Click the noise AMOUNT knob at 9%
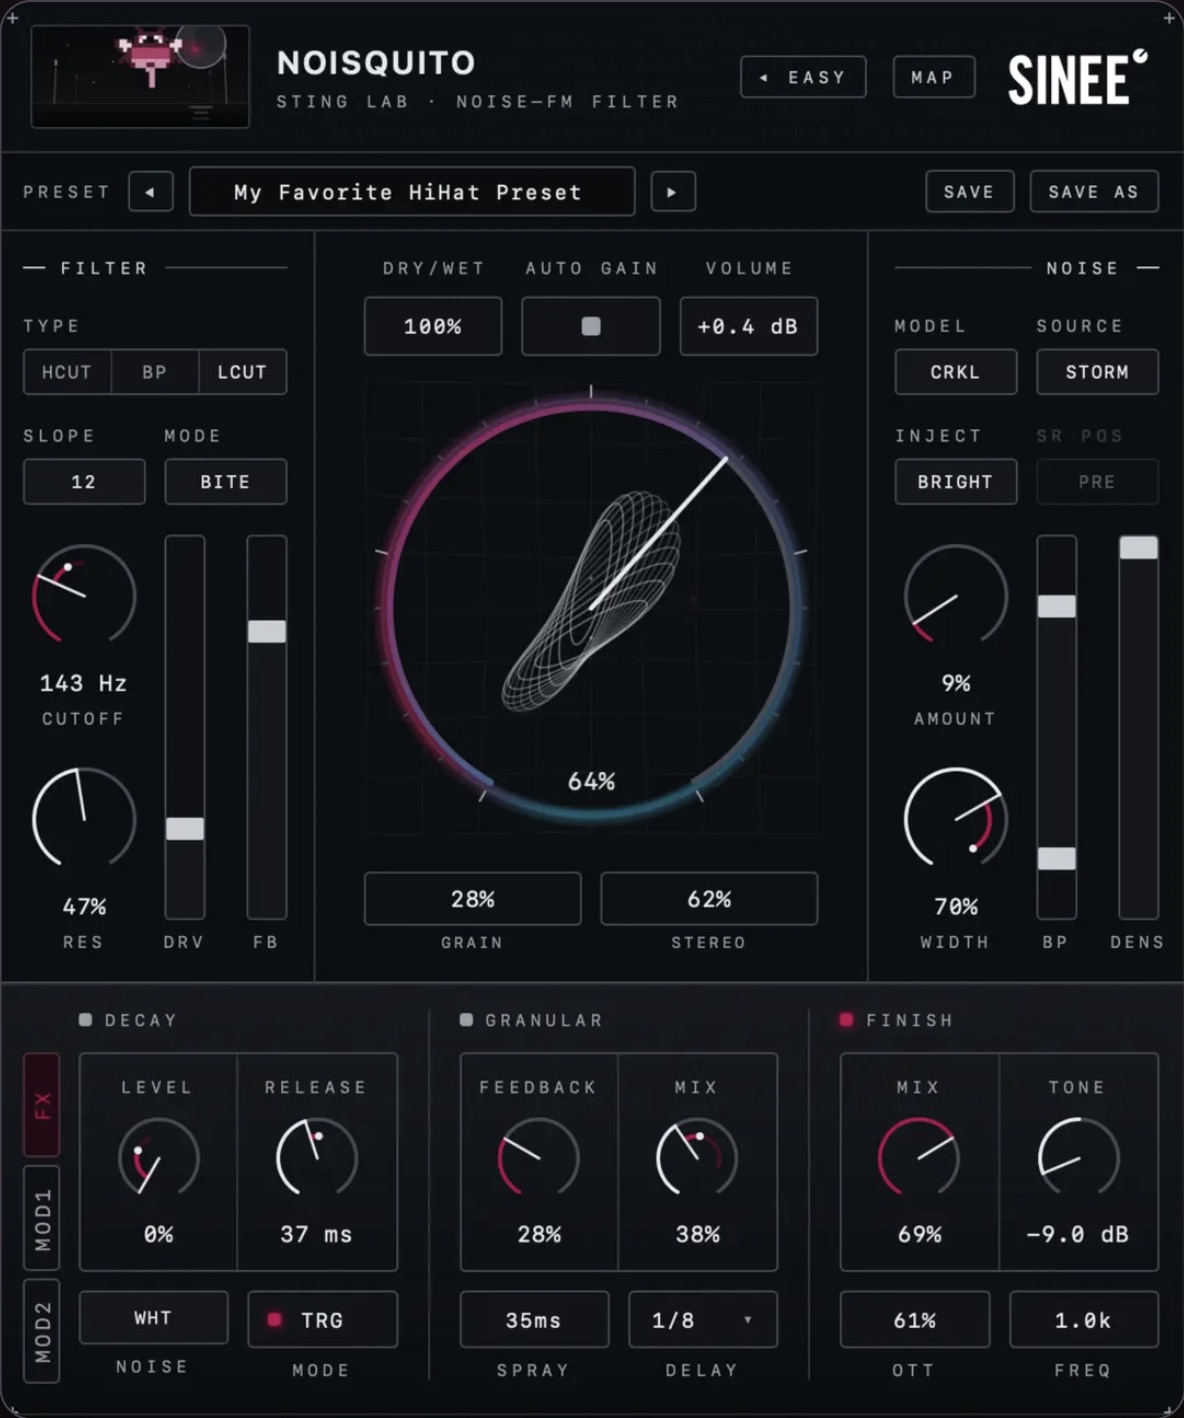Image resolution: width=1184 pixels, height=1418 pixels. [x=955, y=595]
